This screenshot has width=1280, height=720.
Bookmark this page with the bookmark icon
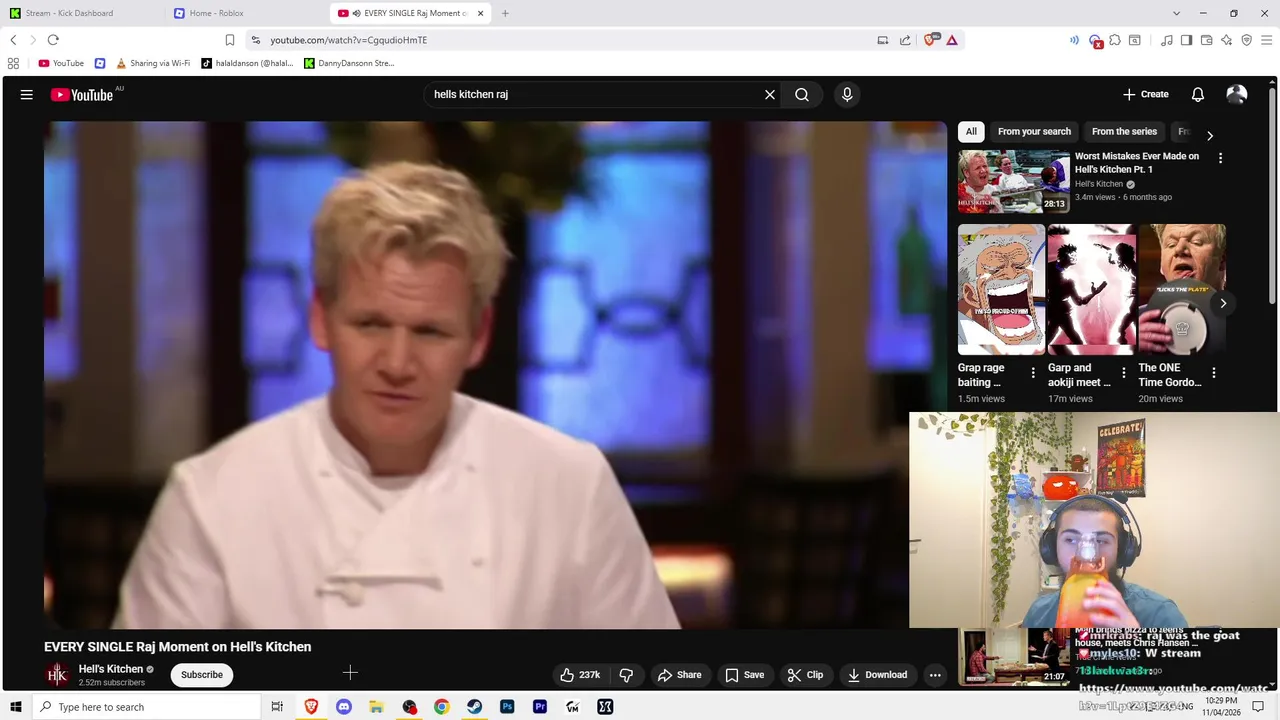click(230, 40)
